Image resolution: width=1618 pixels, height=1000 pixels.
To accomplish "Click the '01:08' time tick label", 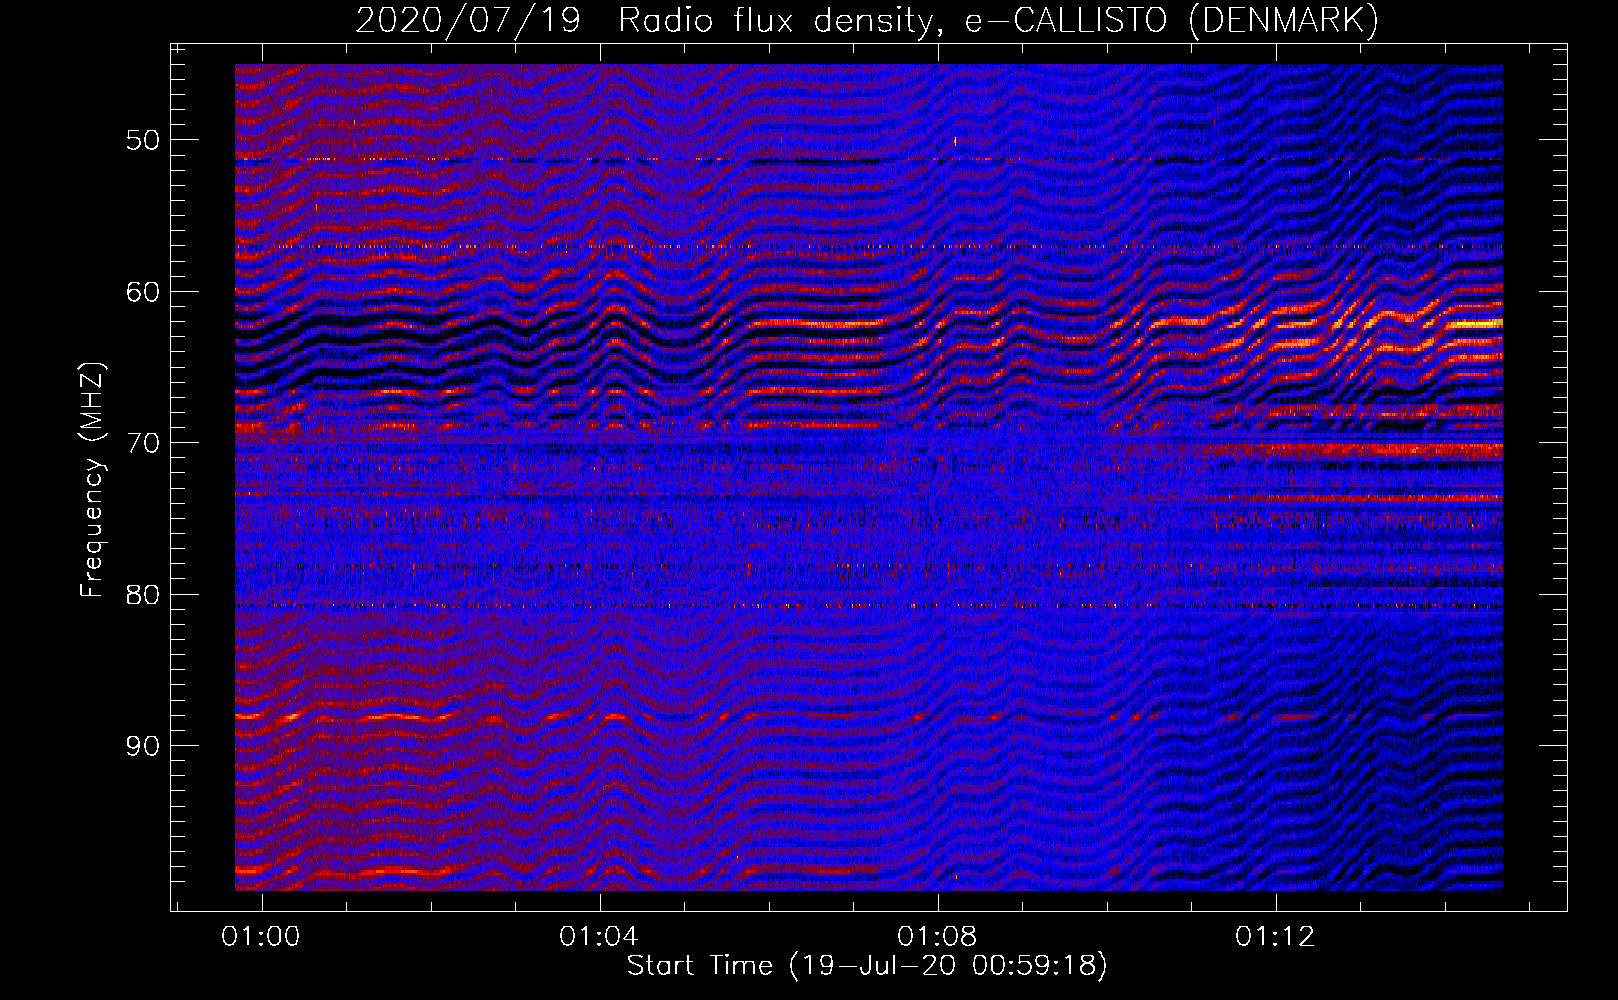I will point(937,937).
